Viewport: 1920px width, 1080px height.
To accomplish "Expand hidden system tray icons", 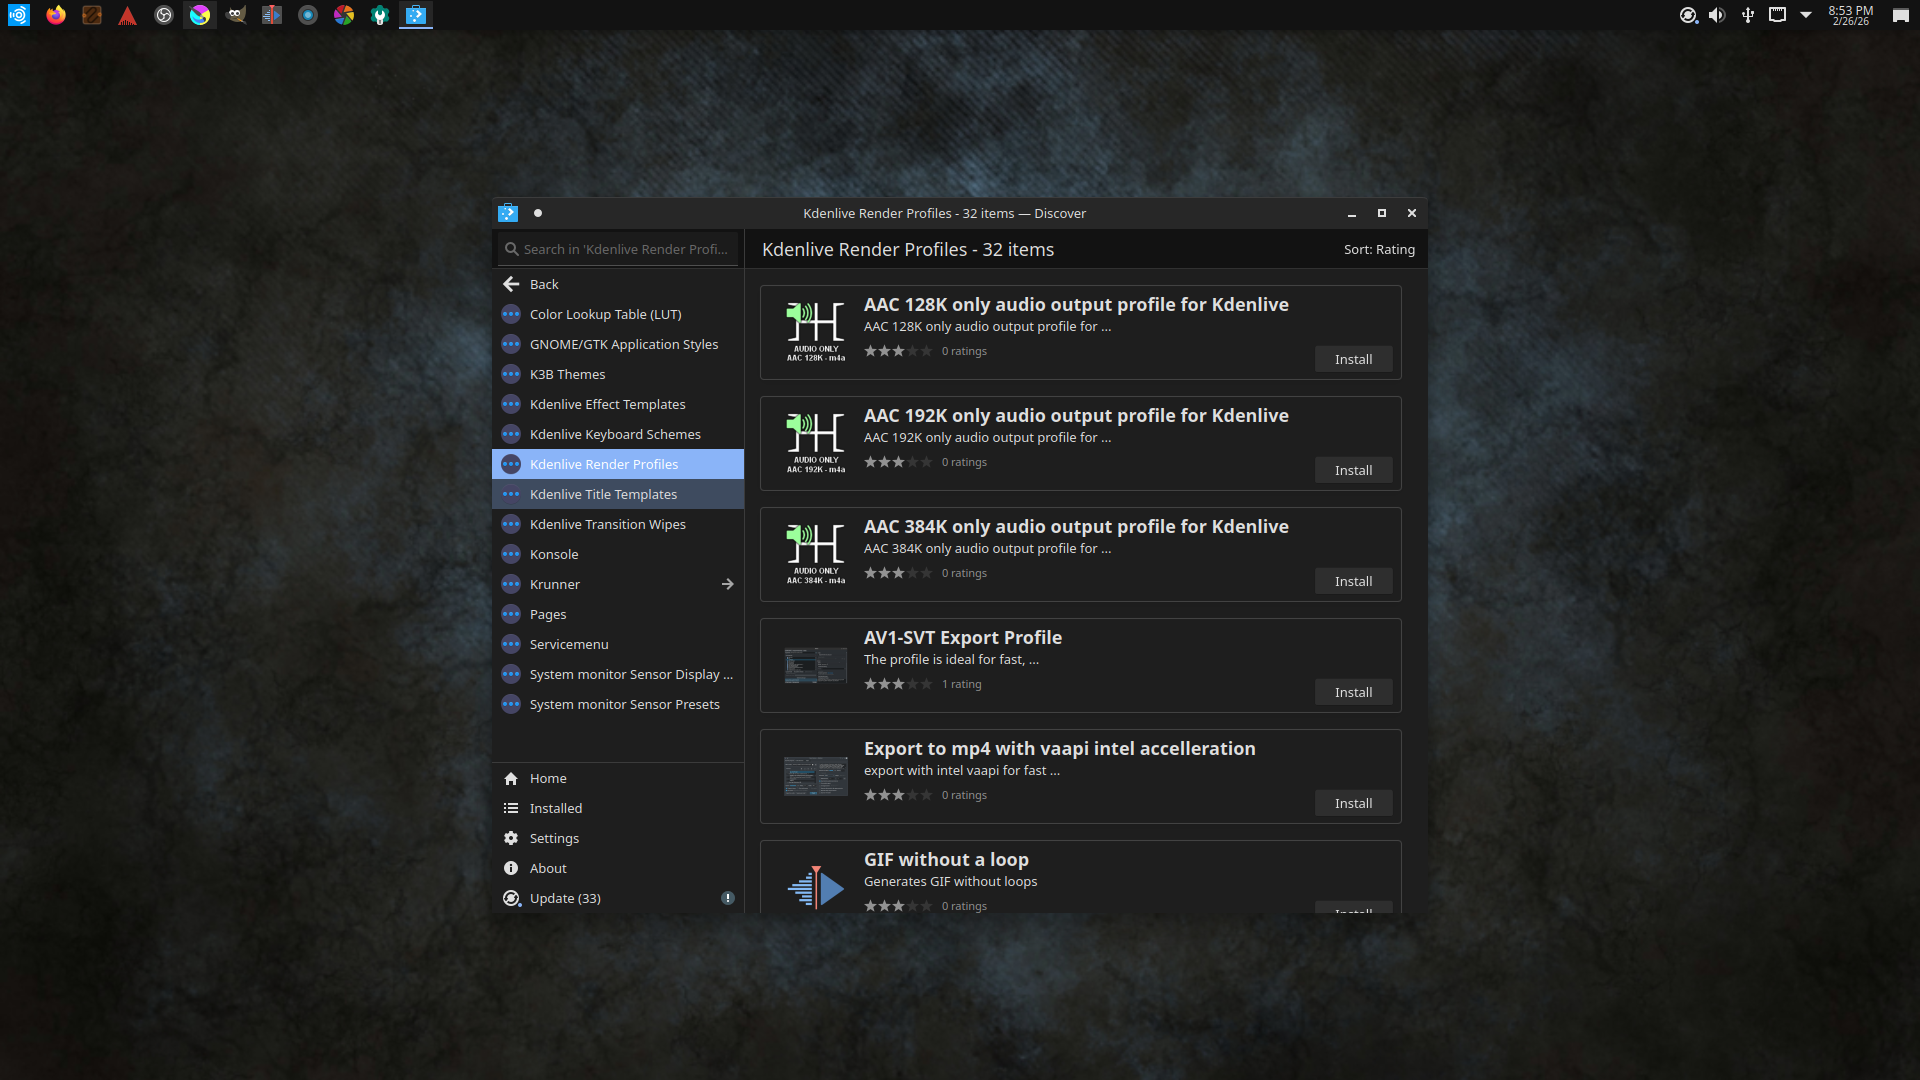I will coord(1806,15).
